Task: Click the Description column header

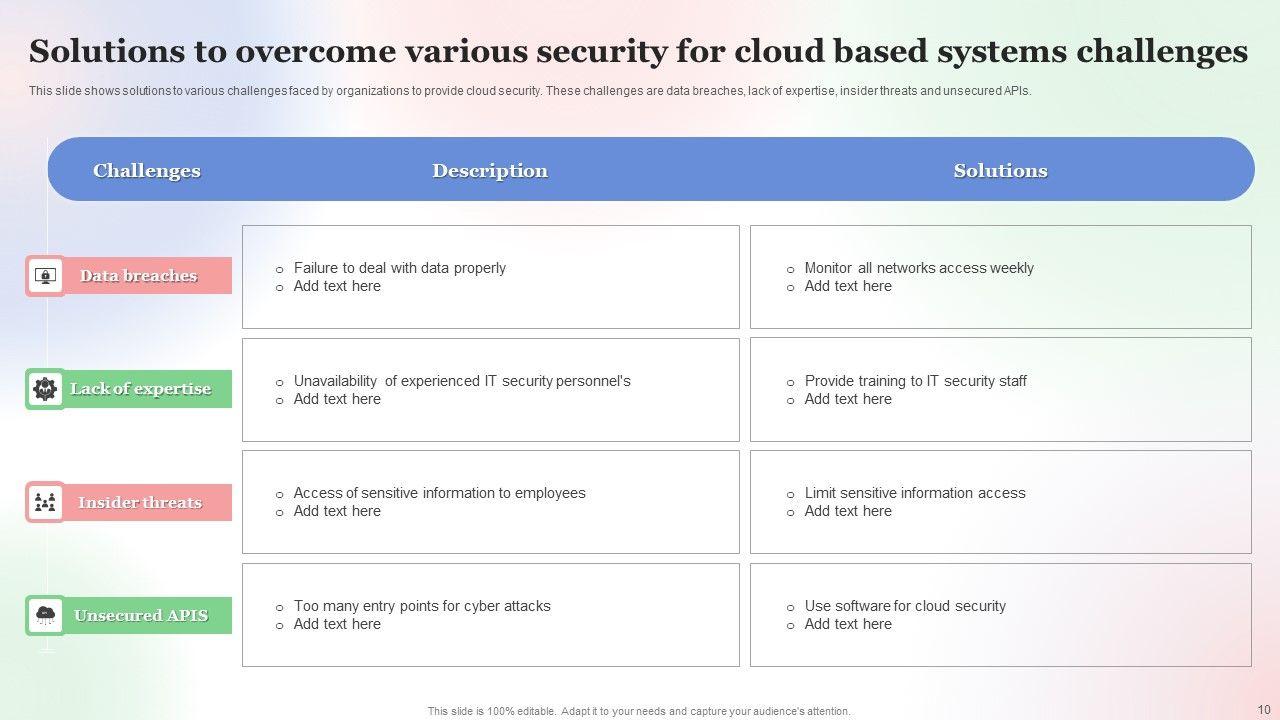Action: tap(490, 171)
